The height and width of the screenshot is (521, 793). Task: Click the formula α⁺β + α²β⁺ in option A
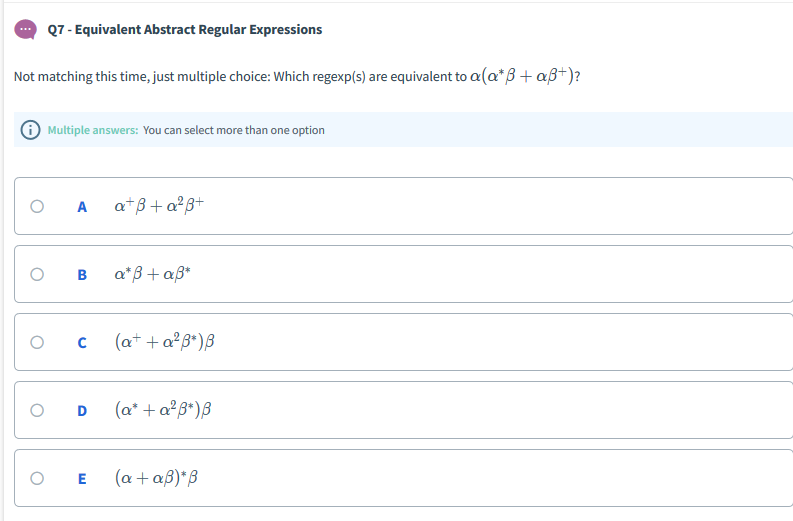tap(160, 206)
